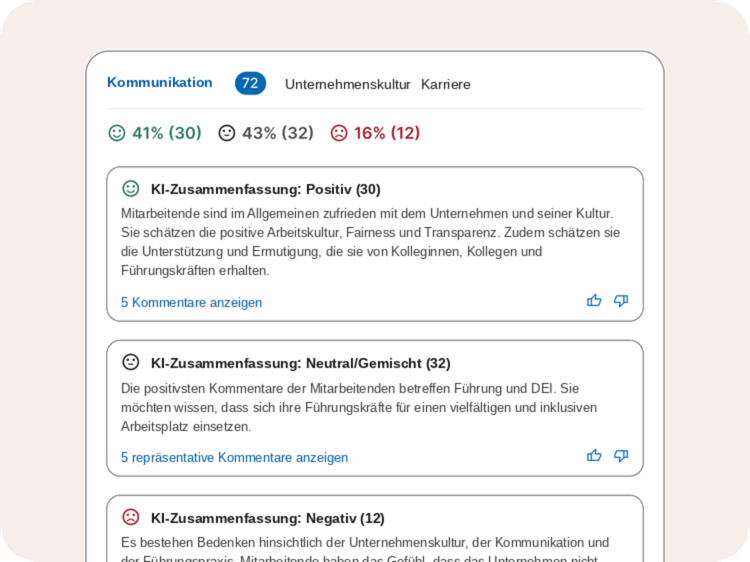
Task: Filter by the 43% (32) neutral sentiment
Action: (265, 133)
